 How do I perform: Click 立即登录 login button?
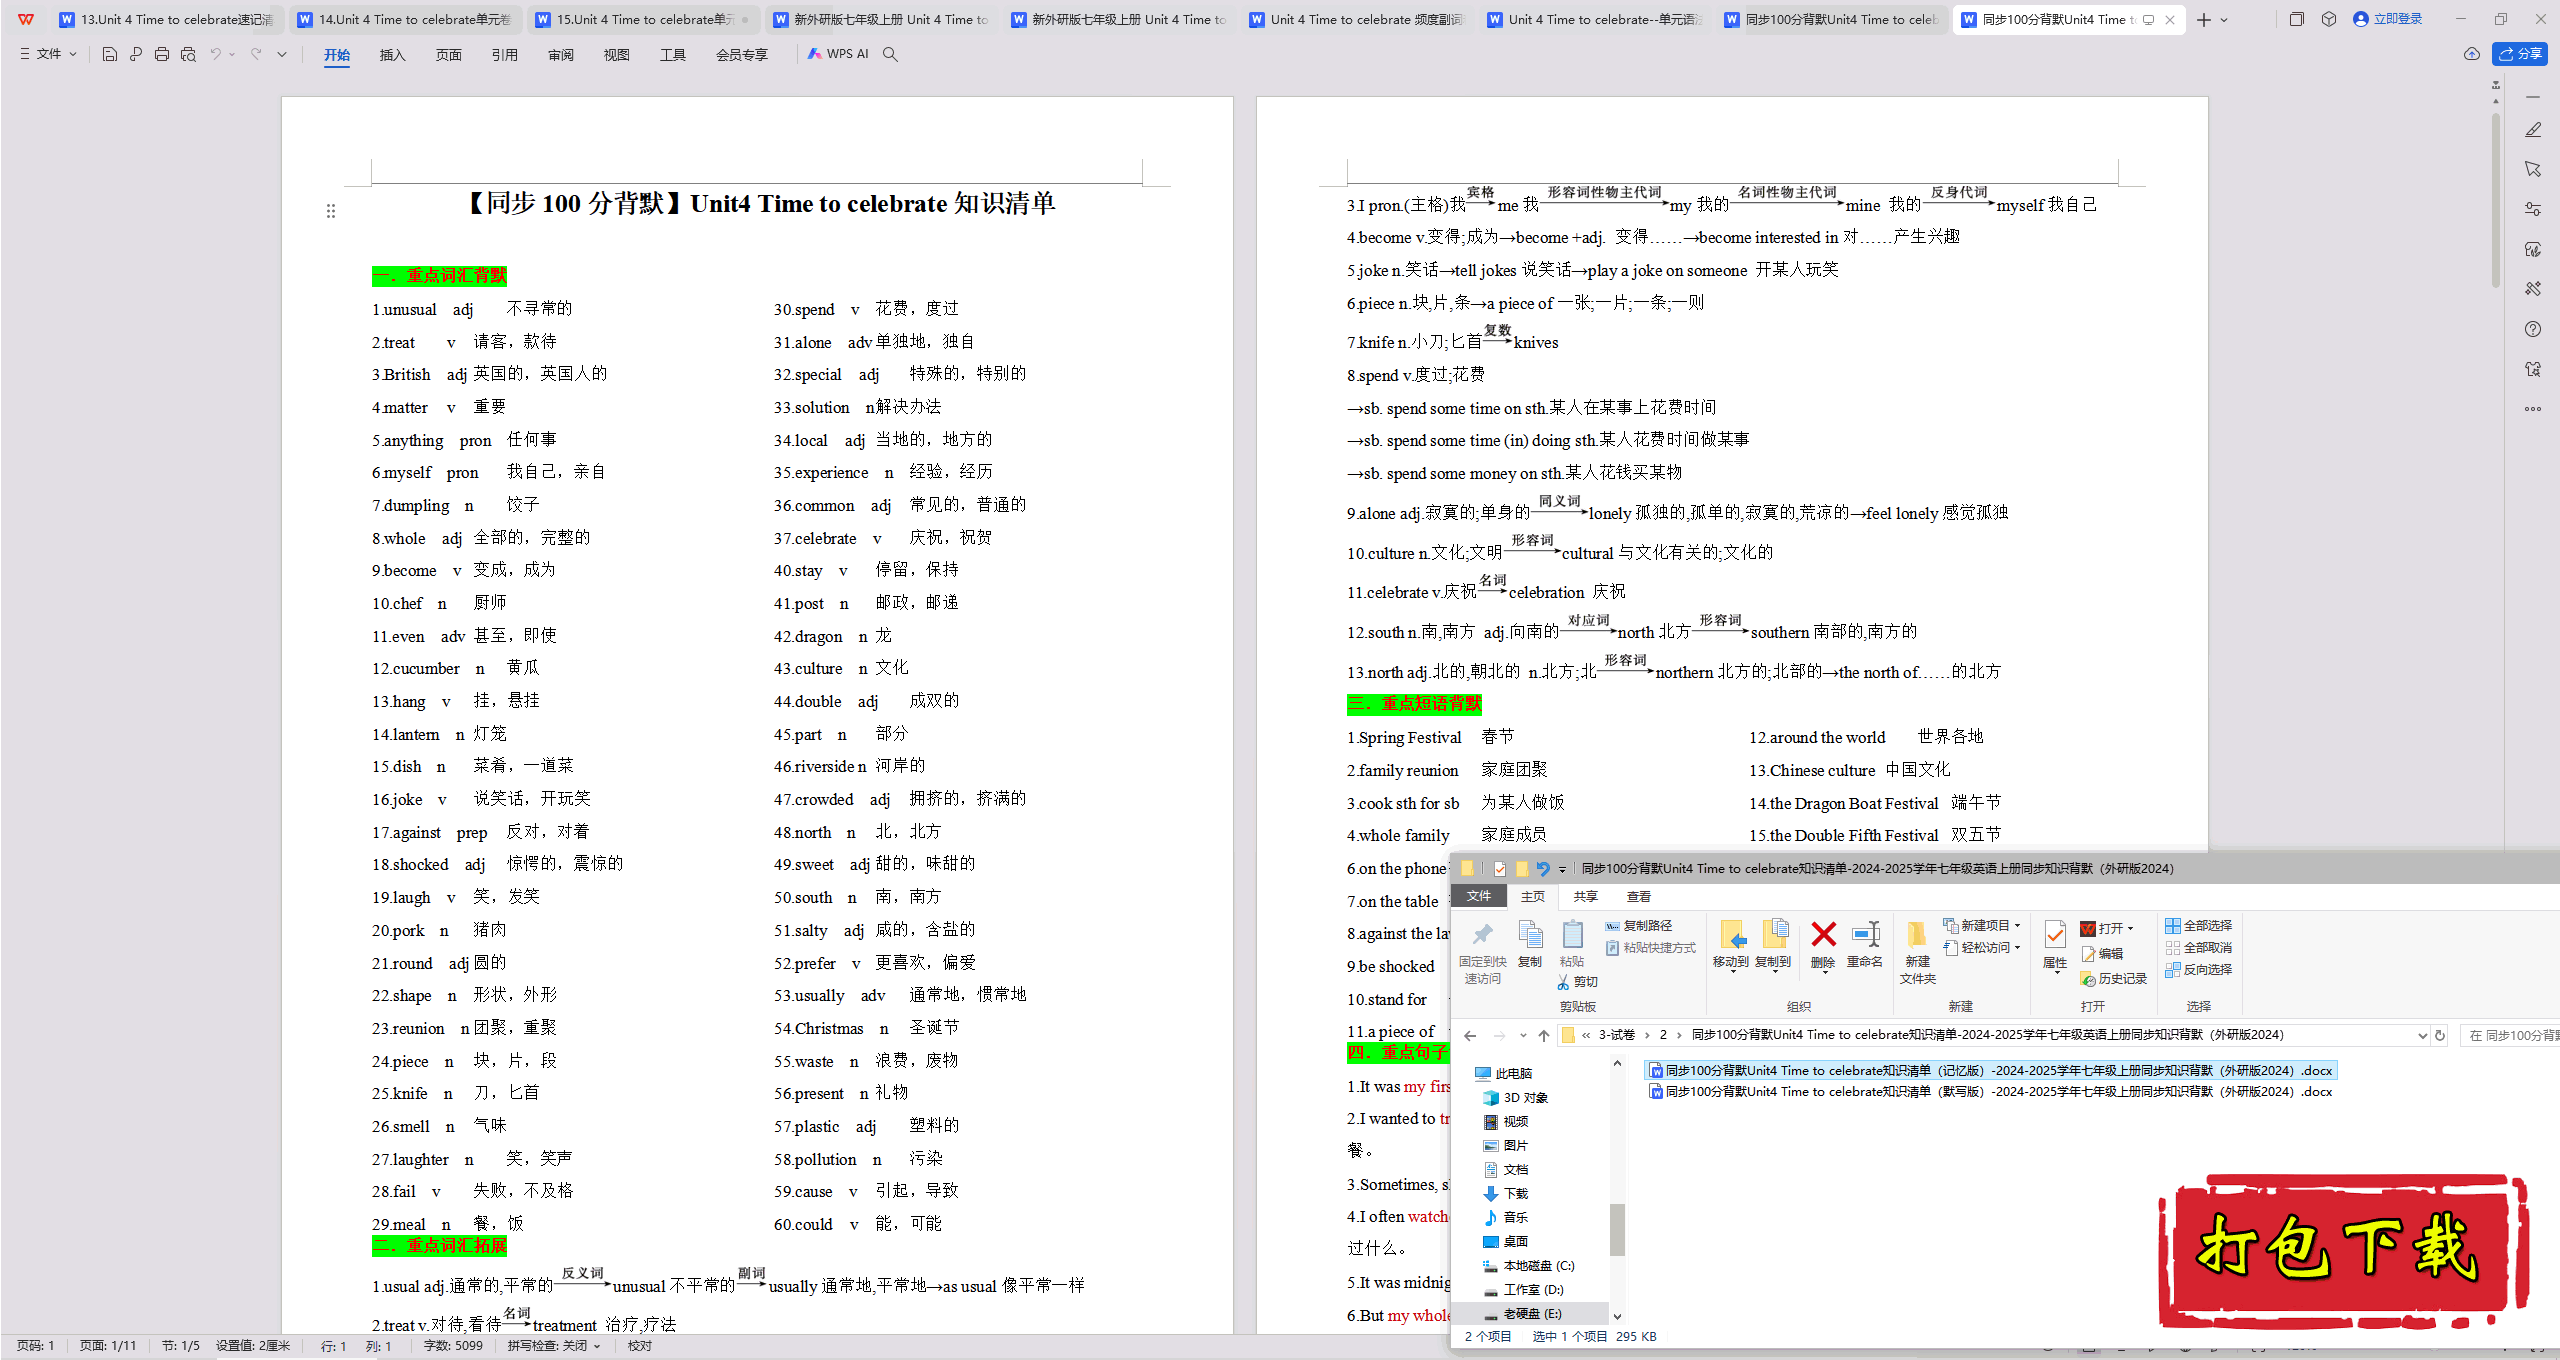[x=2389, y=19]
